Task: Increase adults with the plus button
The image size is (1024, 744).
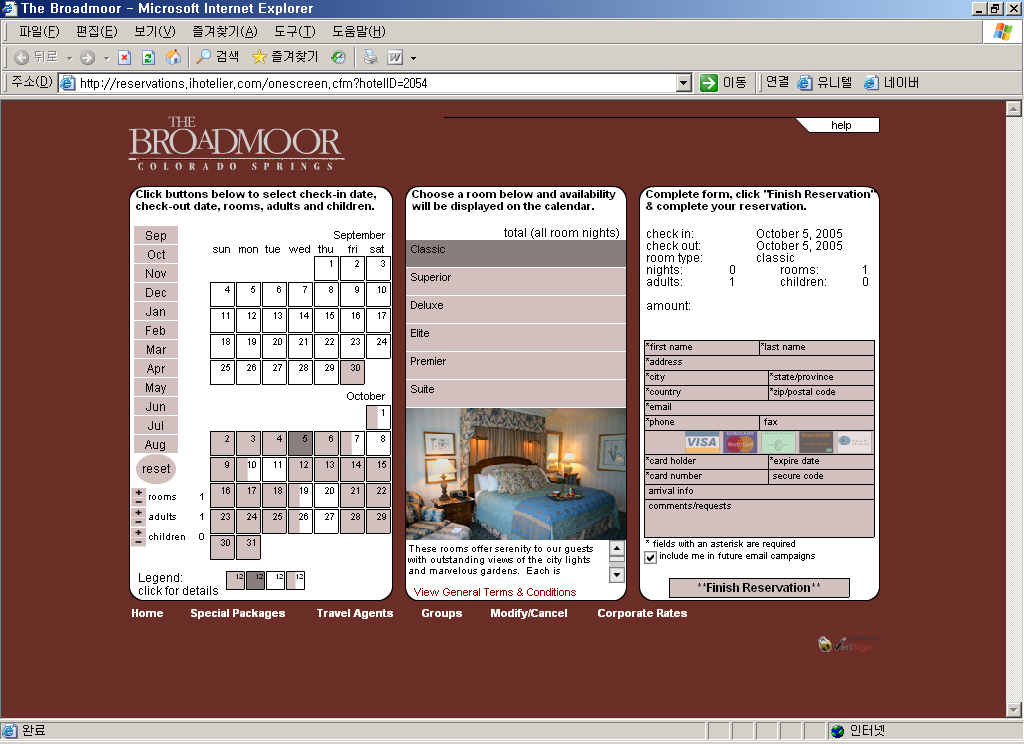Action: [138, 513]
